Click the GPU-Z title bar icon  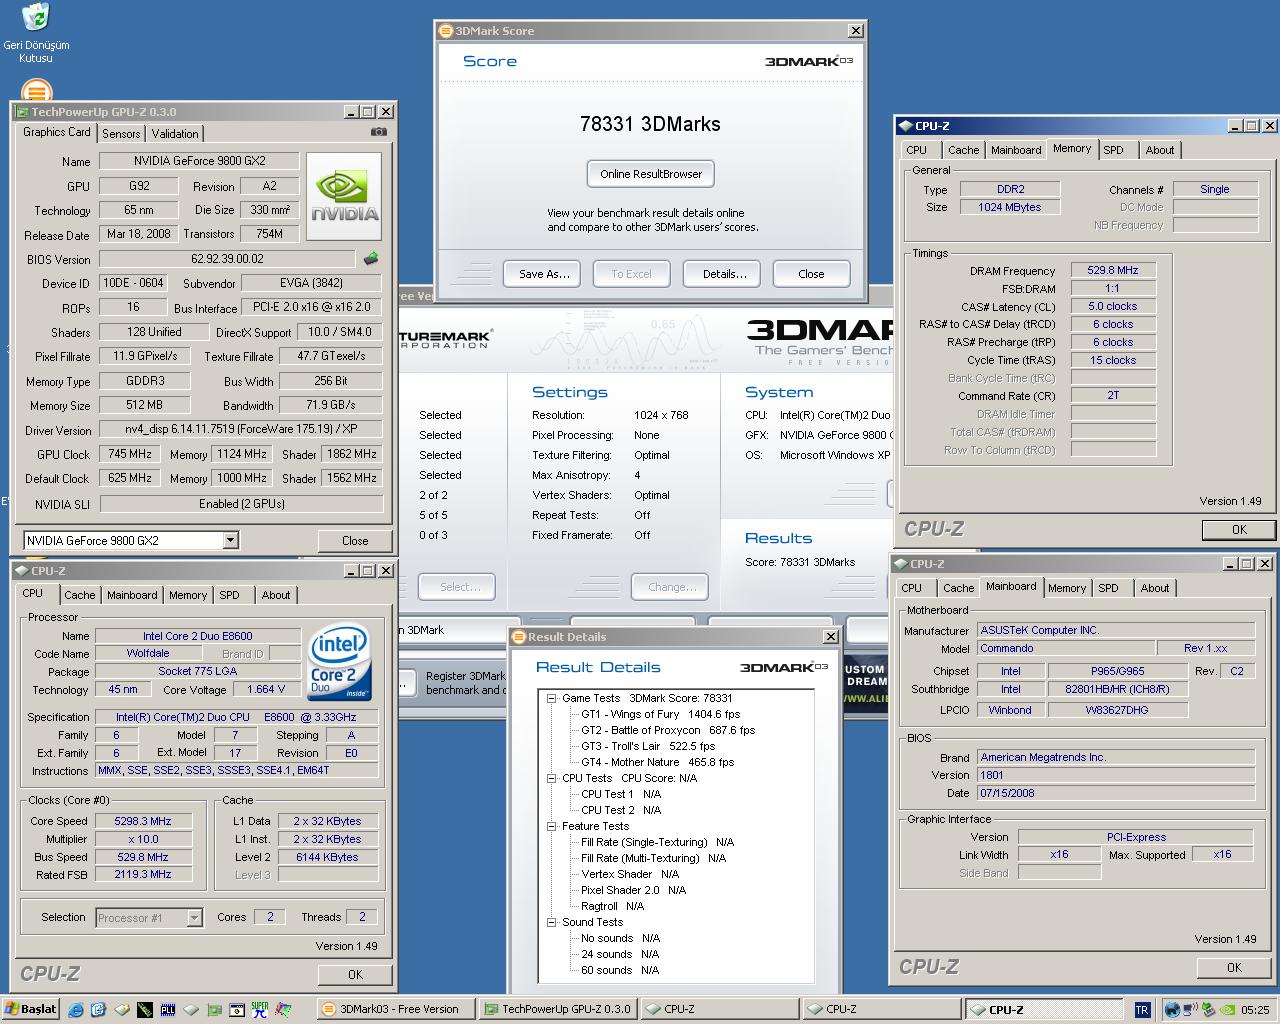tap(21, 112)
